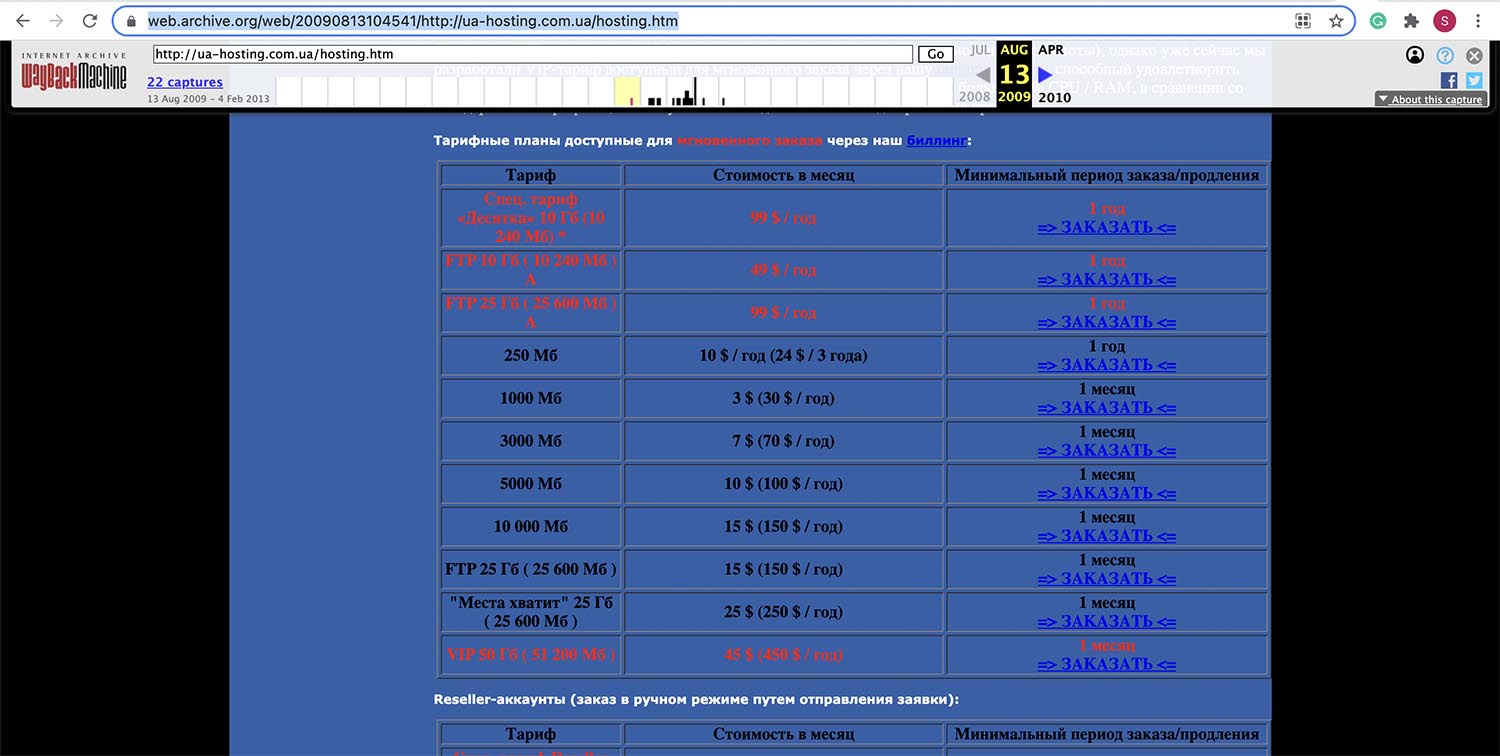Viewport: 1500px width, 756px height.
Task: Order the 3000 Мб plan
Action: tap(1107, 451)
